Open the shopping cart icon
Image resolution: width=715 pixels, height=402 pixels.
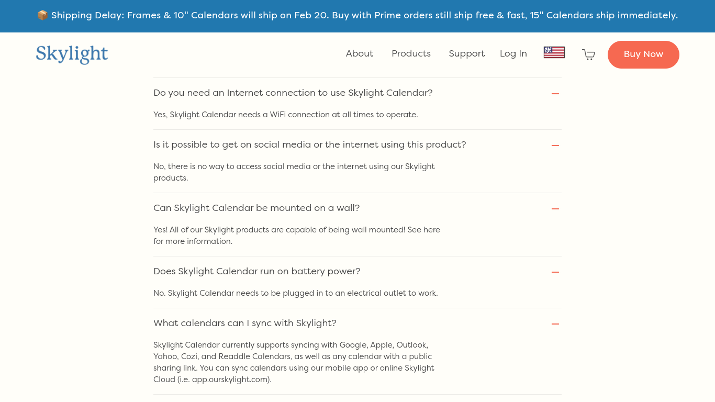pos(589,55)
